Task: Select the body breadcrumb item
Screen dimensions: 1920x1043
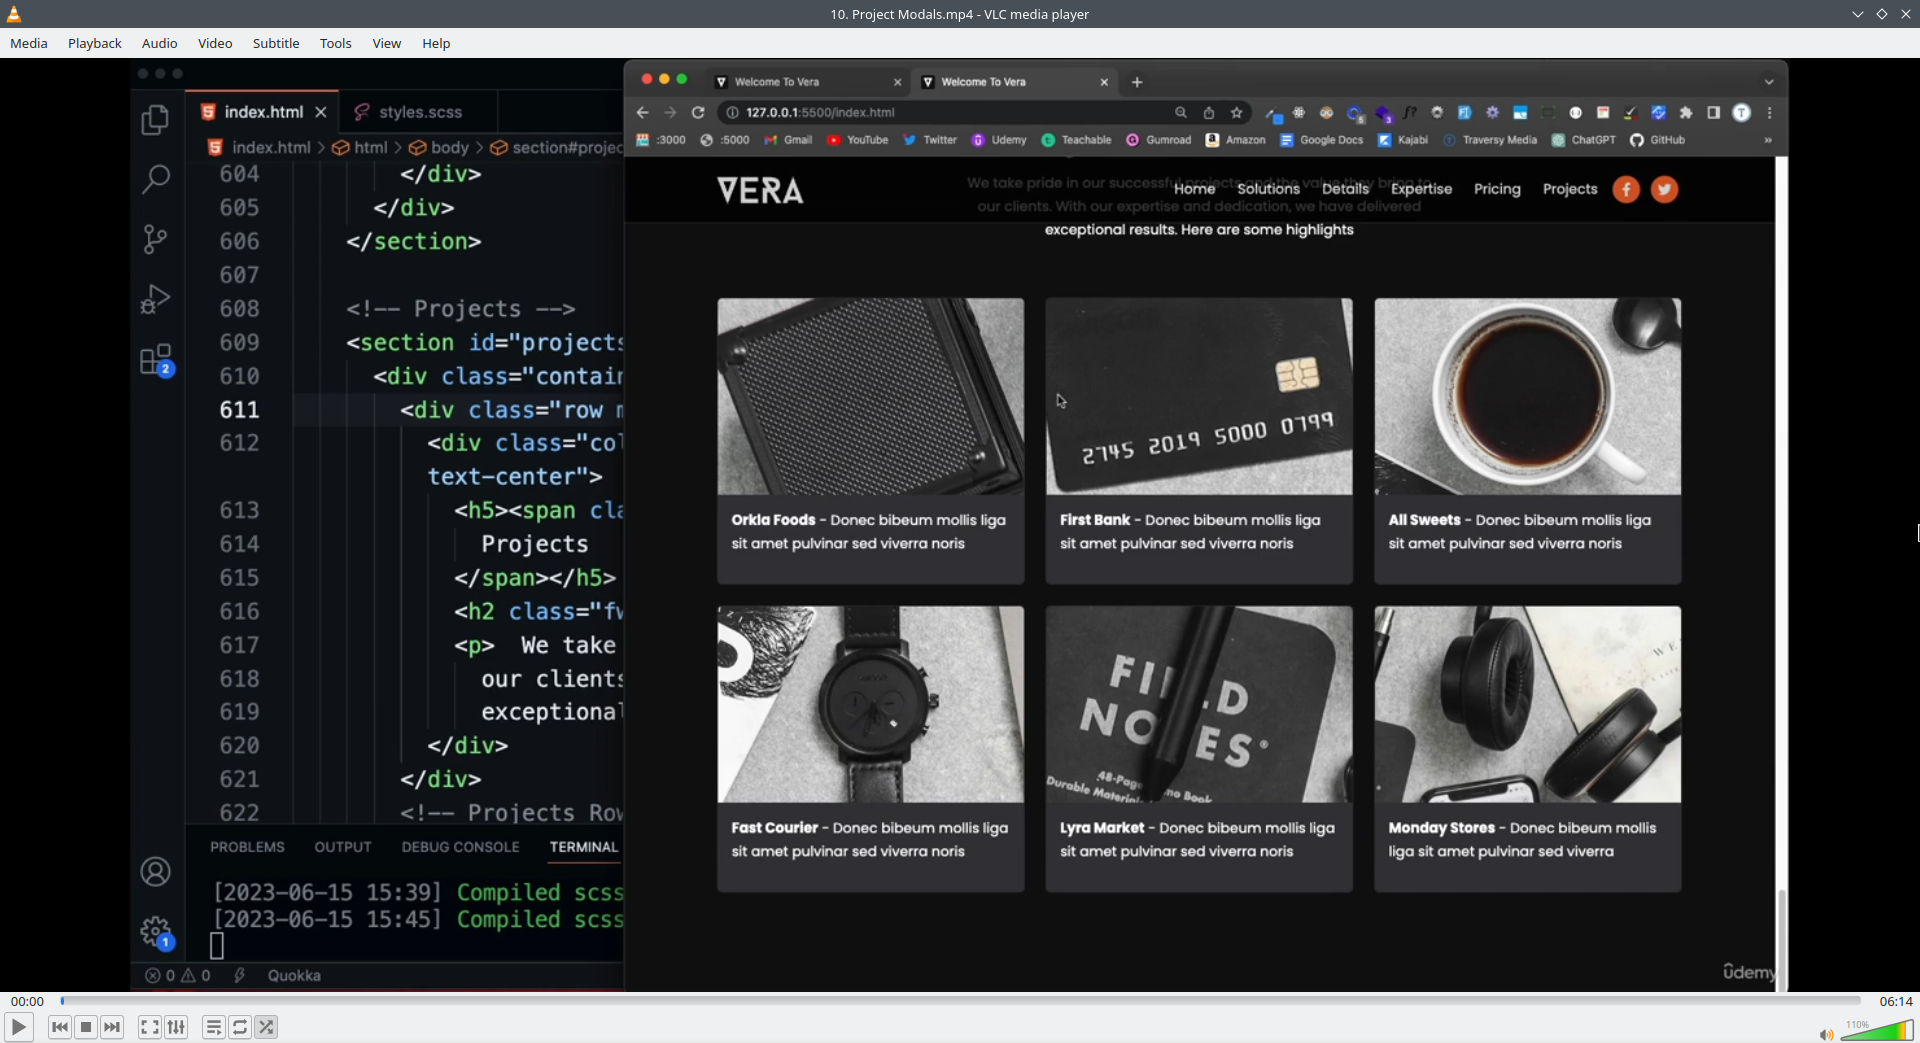Action: click(x=439, y=147)
